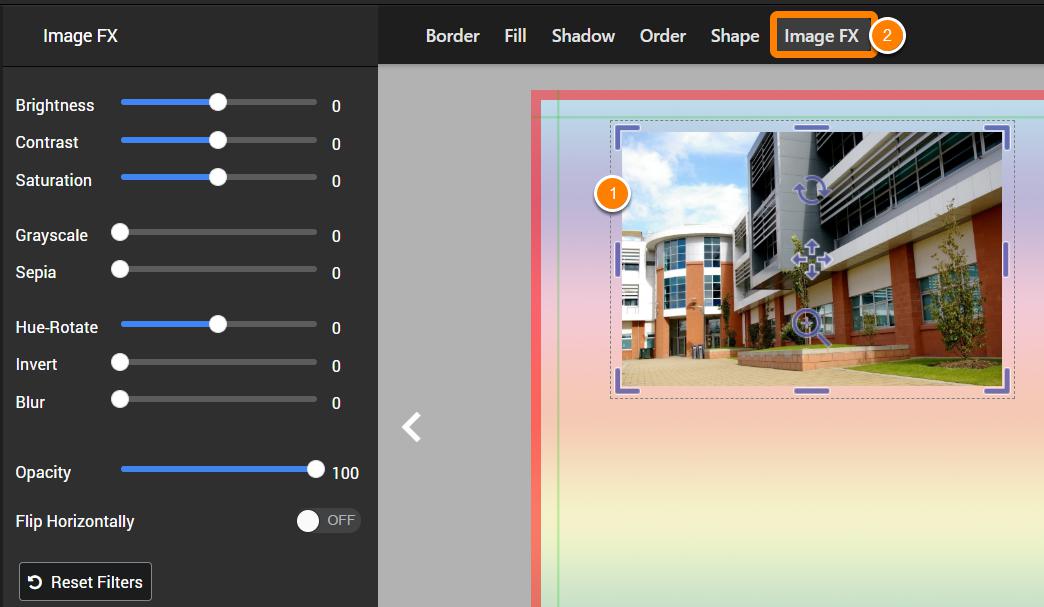This screenshot has height=607, width=1044.
Task: Go to the Shape tab
Action: (x=735, y=36)
